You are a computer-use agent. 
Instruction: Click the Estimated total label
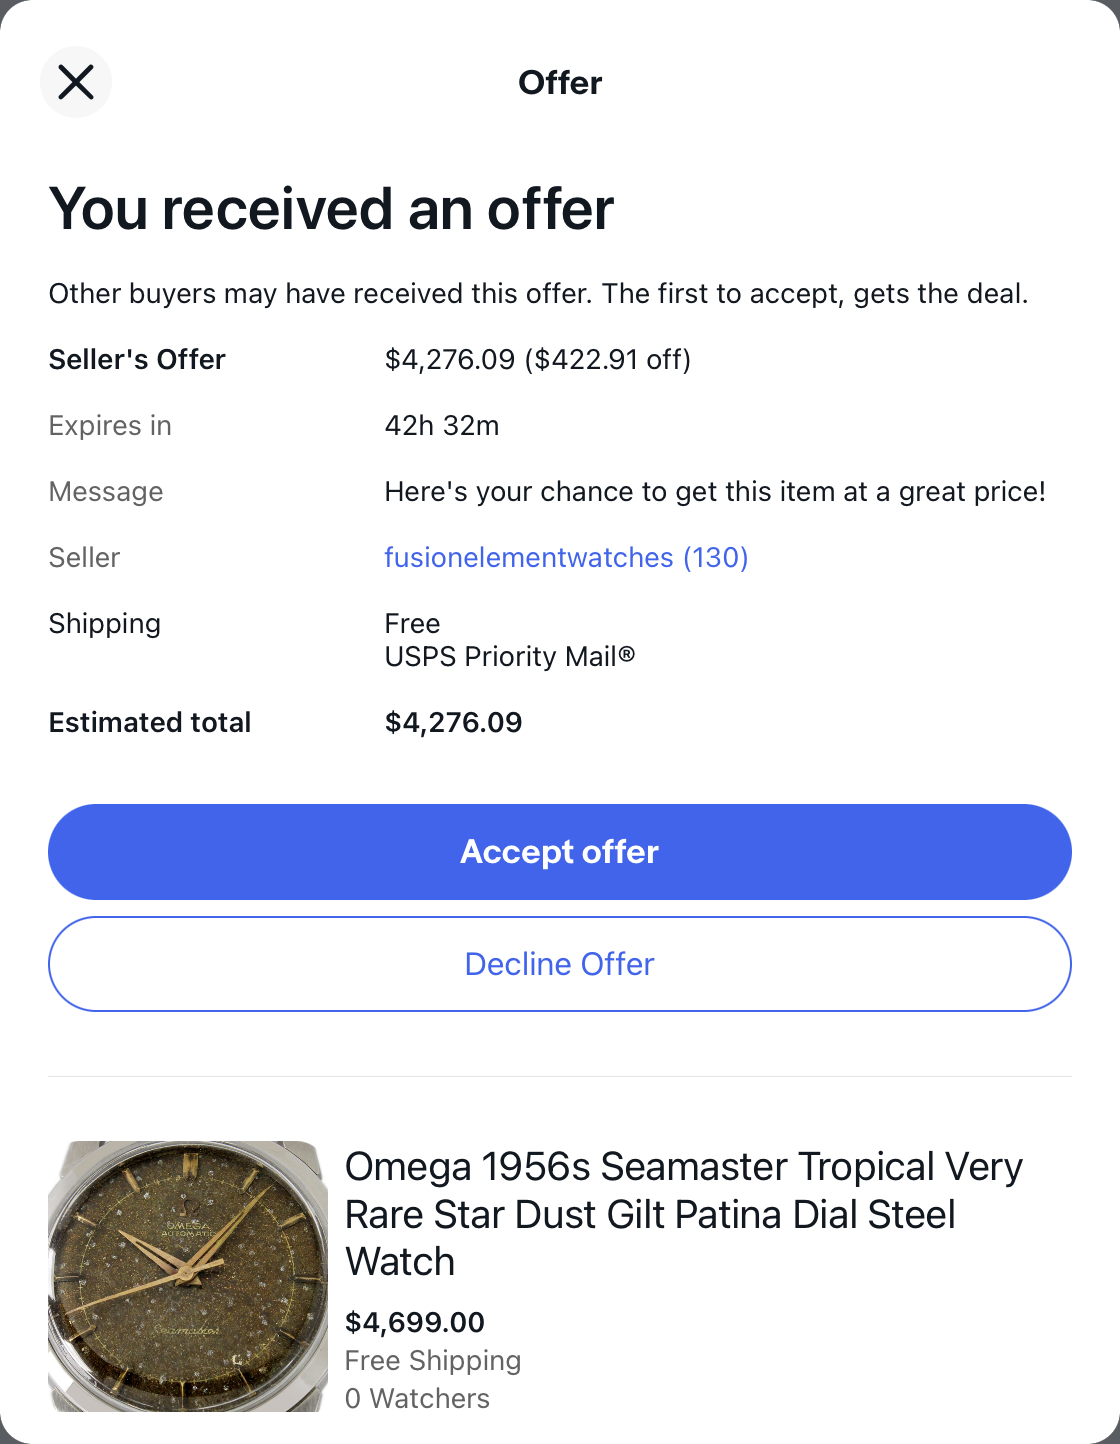(150, 722)
